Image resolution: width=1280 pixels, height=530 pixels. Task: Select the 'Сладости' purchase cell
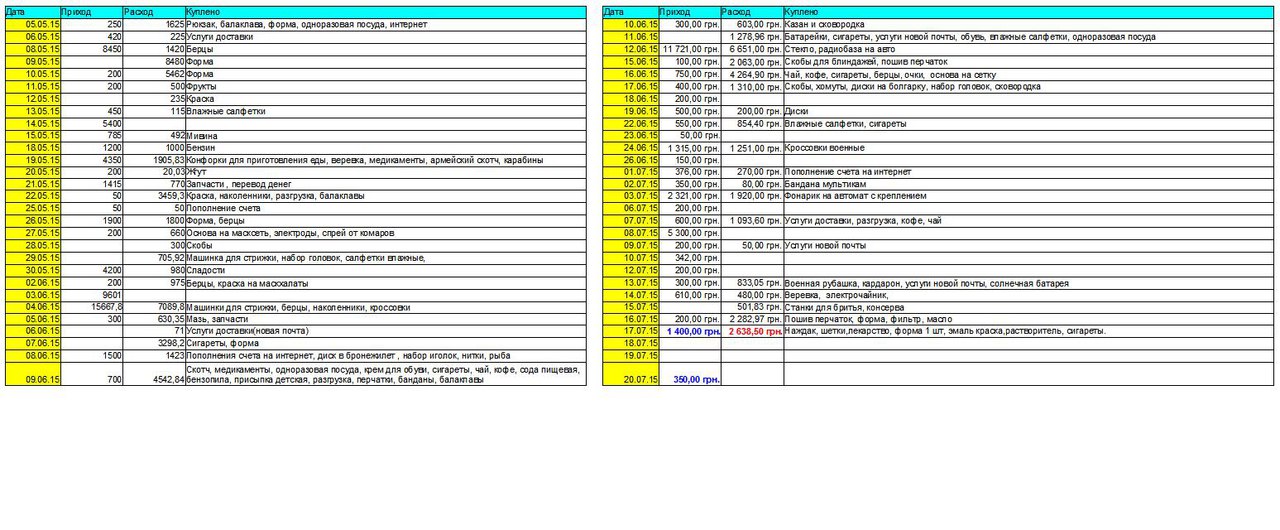205,269
